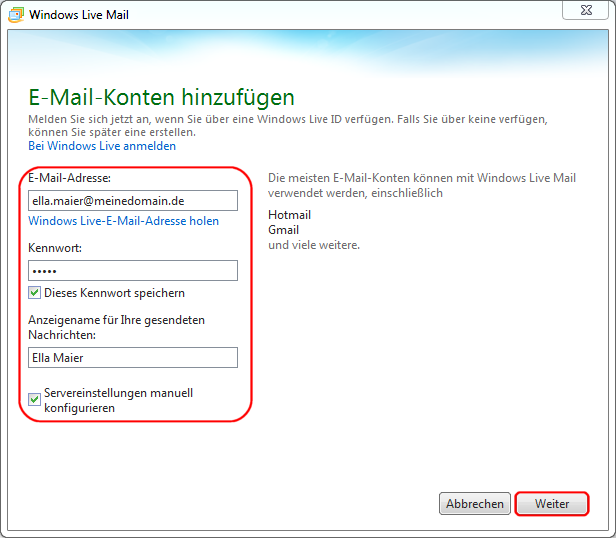Select the Anzeigename field containing Ella Maier
Screen dimensions: 616x538
pyautogui.click(x=132, y=358)
